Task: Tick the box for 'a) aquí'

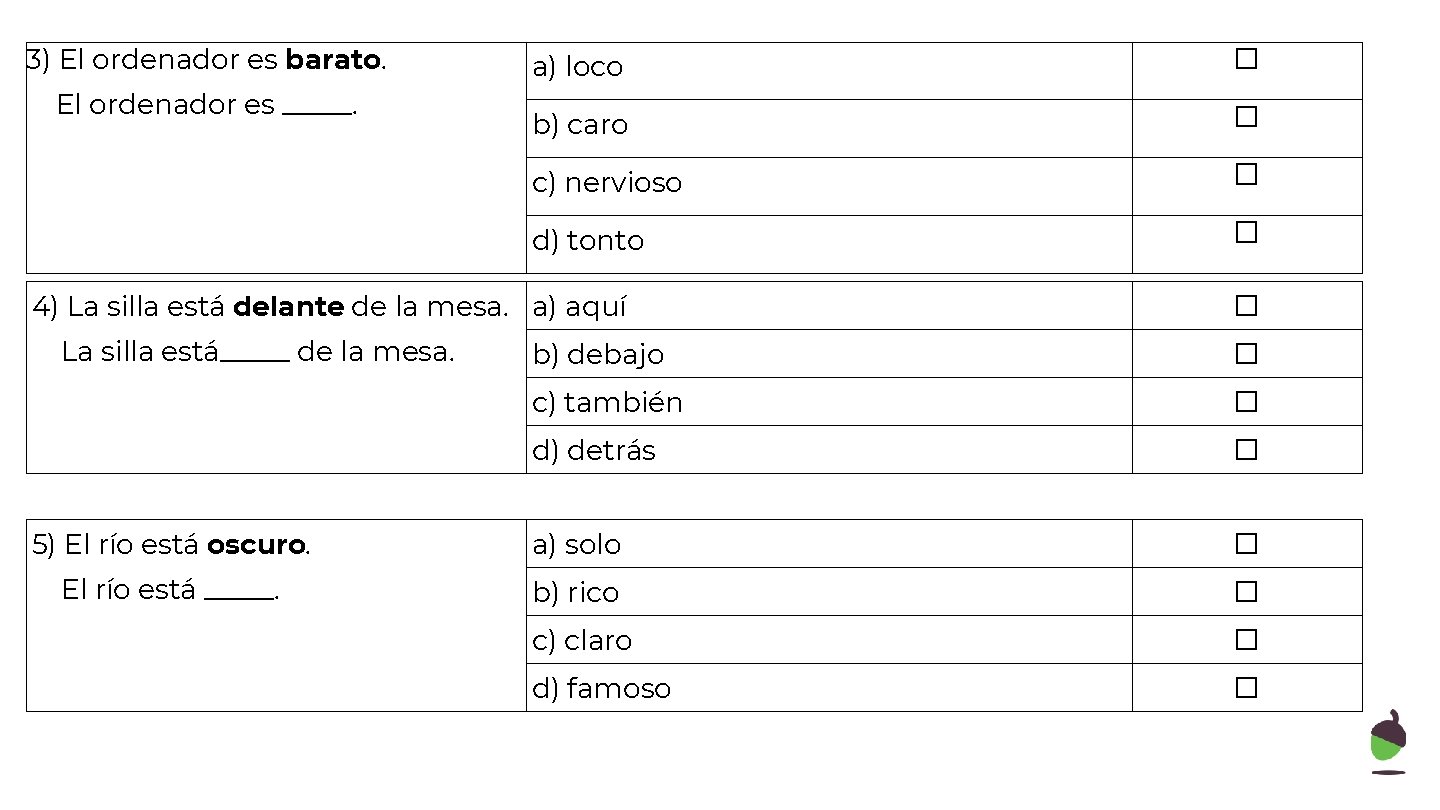Action: (x=1246, y=306)
